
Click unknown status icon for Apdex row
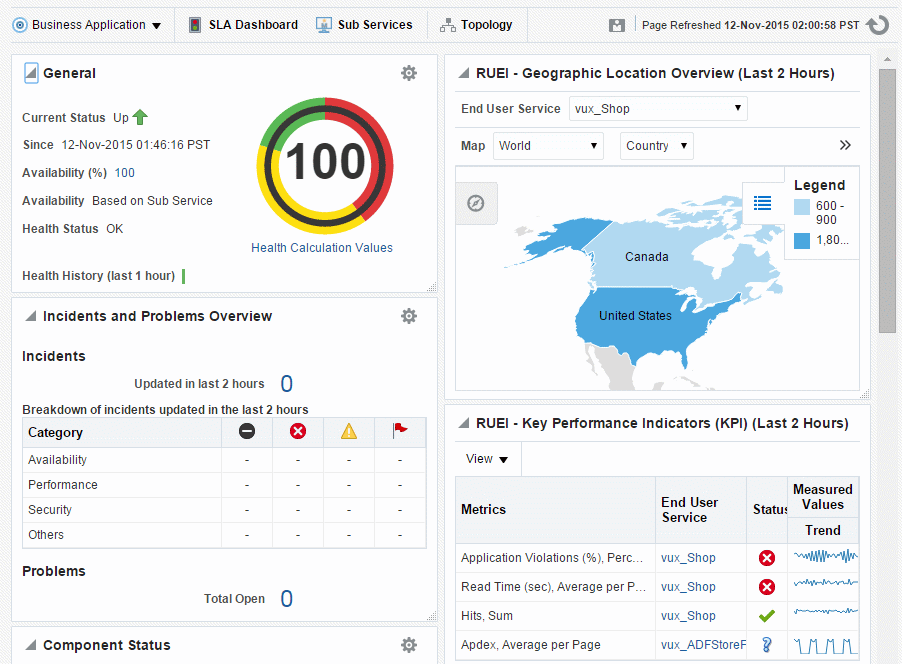(x=767, y=644)
